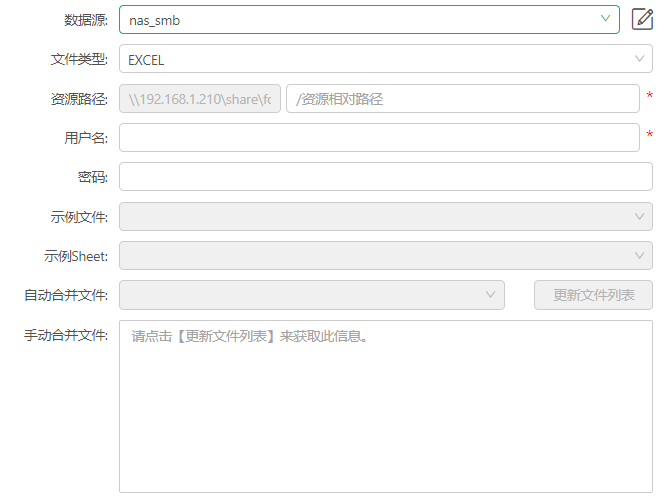Click the 示例Sheet label

tap(76, 256)
